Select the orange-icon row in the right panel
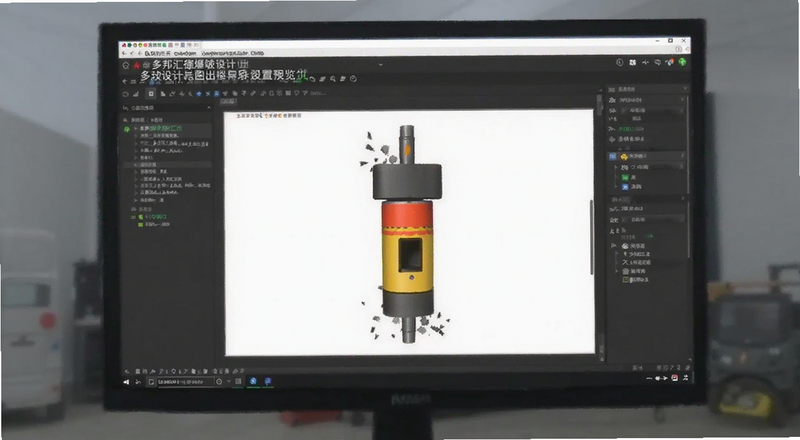 (x=646, y=156)
